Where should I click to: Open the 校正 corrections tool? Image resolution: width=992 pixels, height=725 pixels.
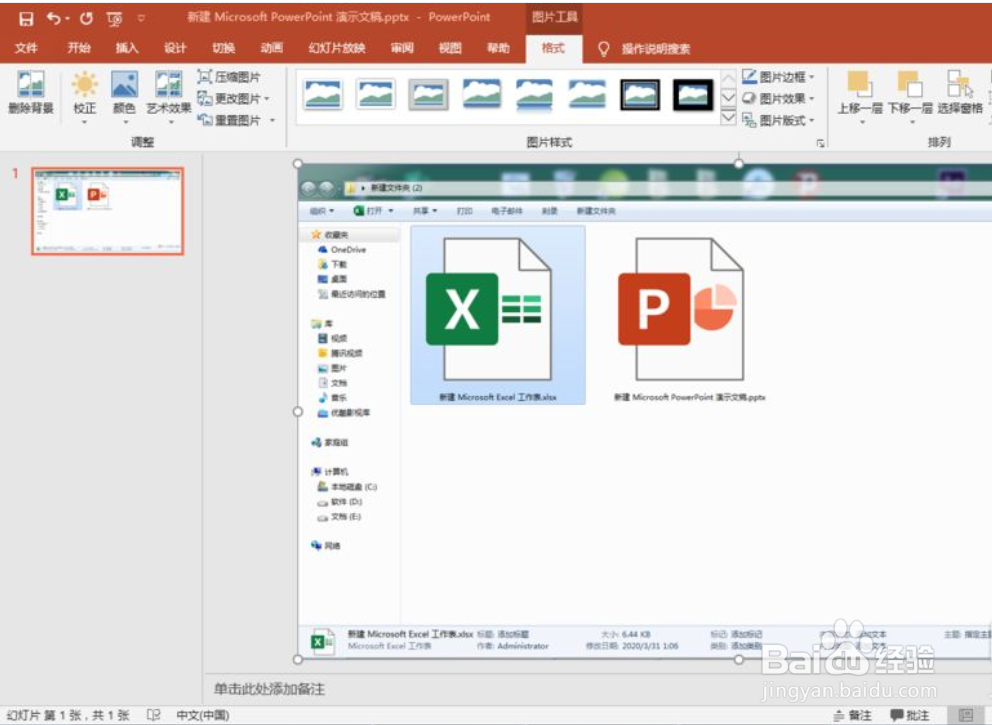click(x=84, y=97)
